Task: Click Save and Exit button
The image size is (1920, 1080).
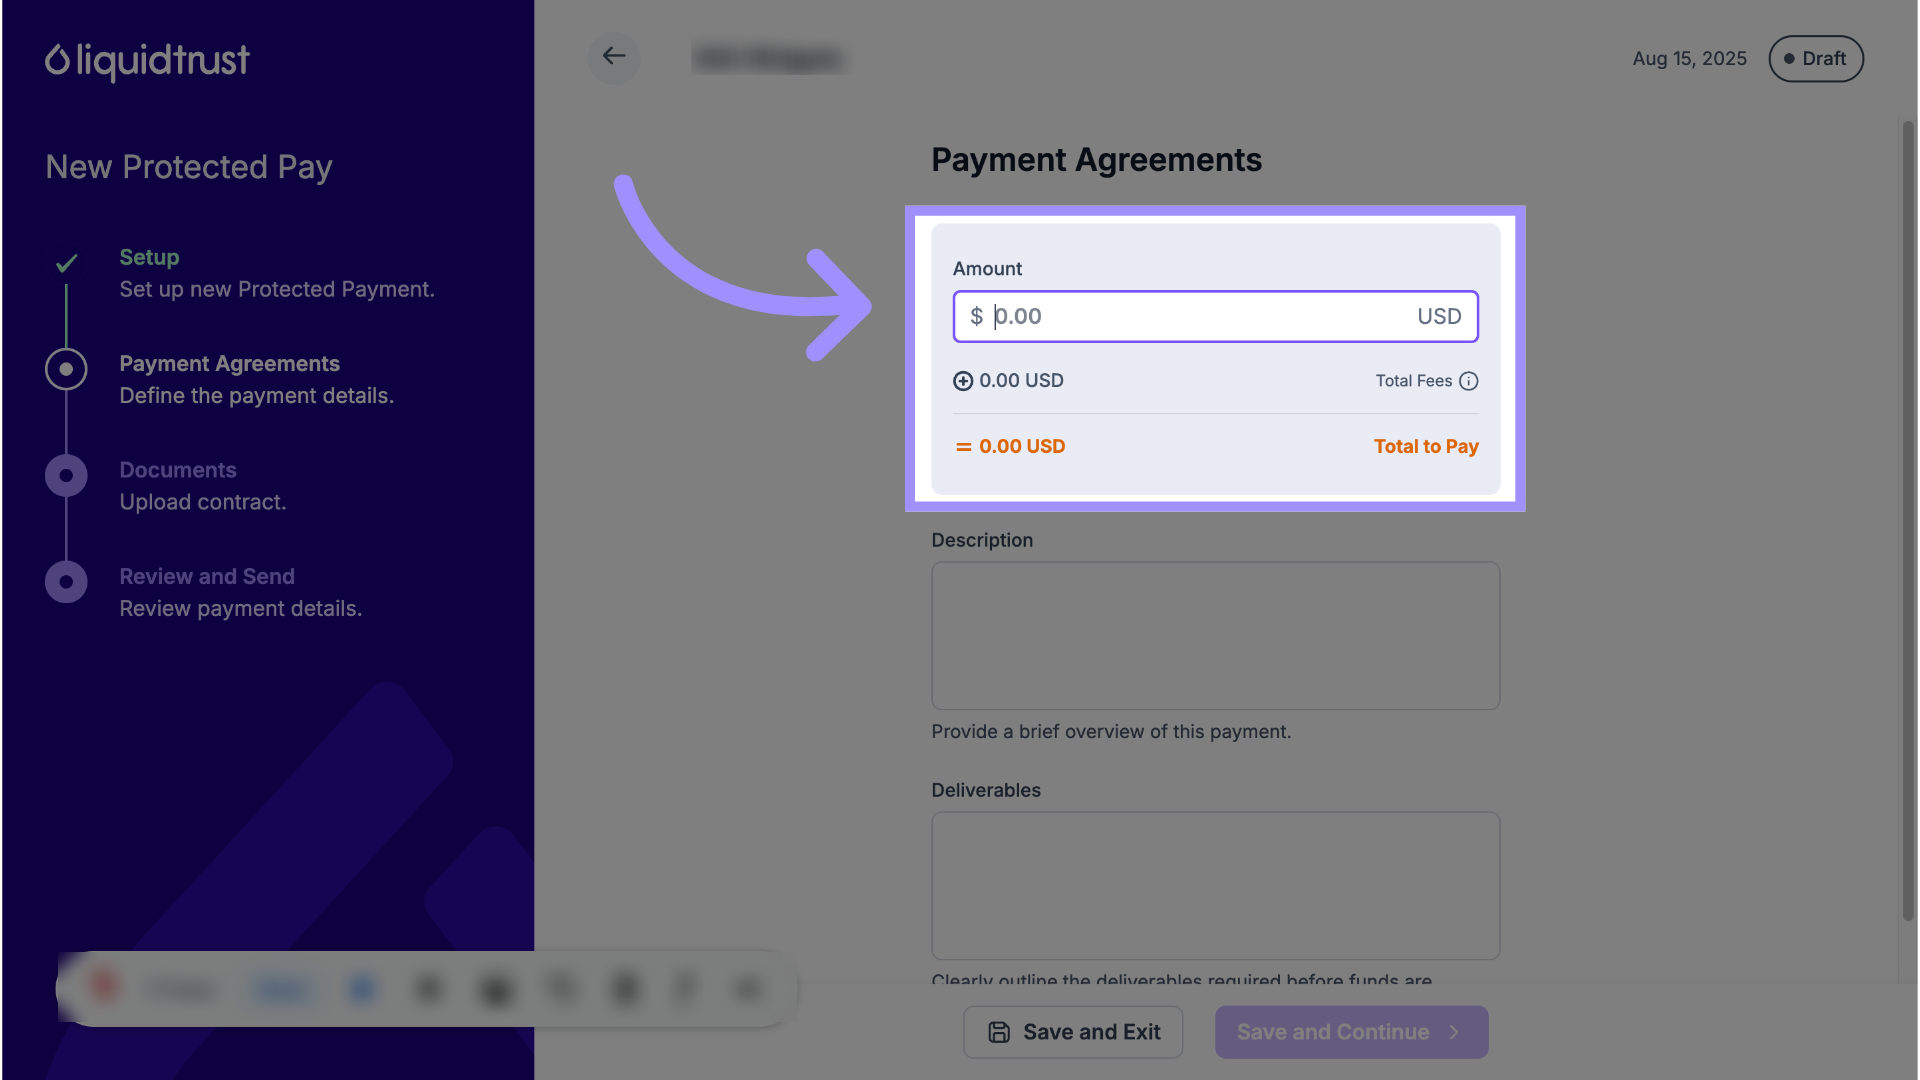Action: [1073, 1032]
